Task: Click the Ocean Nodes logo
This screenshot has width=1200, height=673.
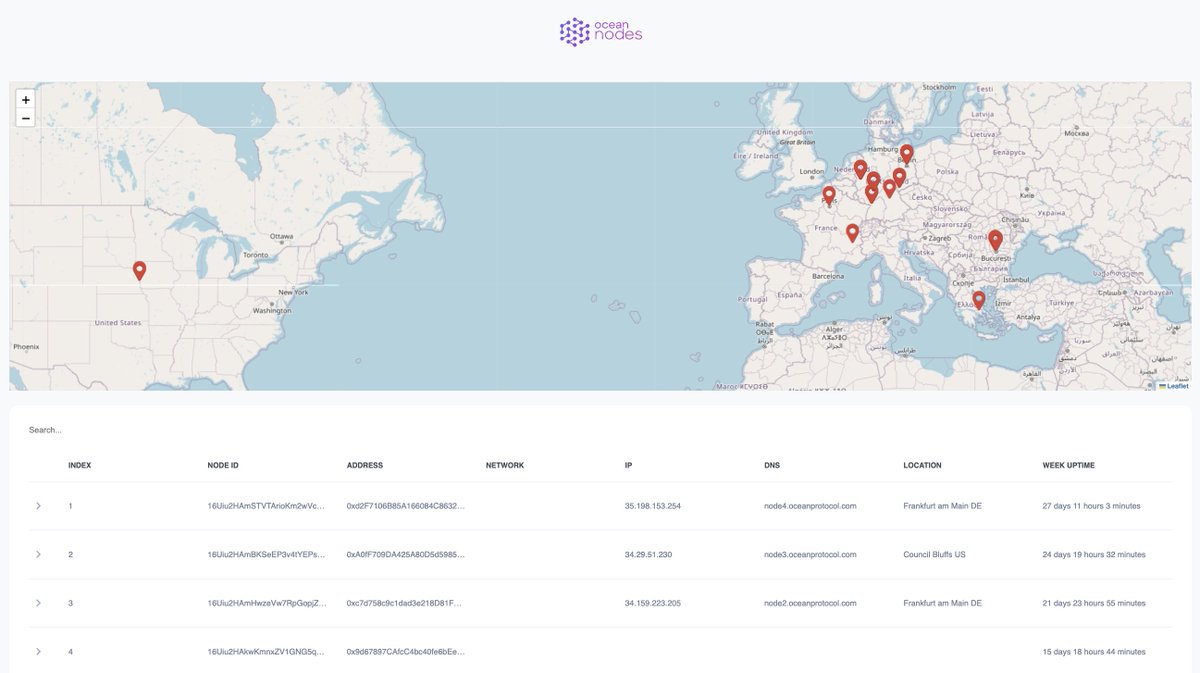Action: click(x=600, y=32)
